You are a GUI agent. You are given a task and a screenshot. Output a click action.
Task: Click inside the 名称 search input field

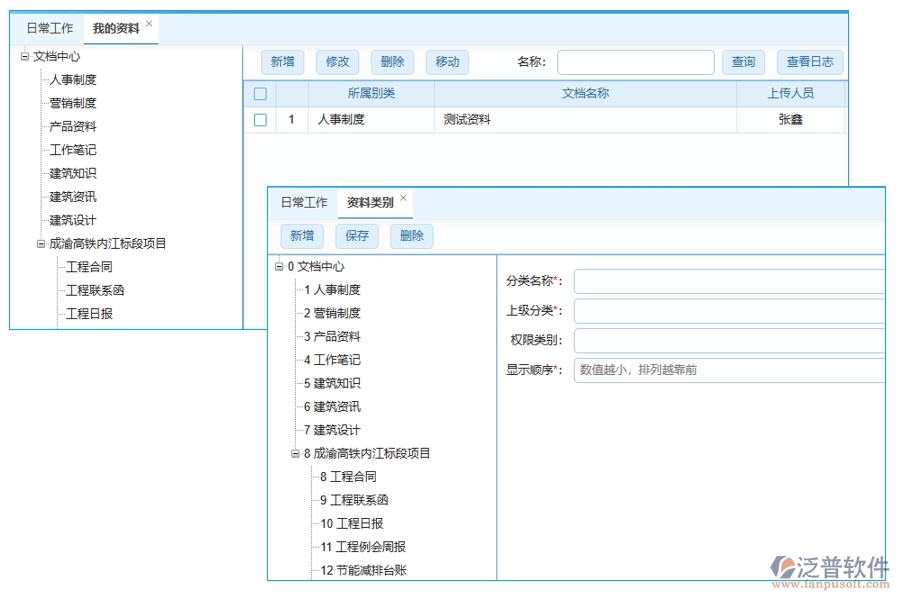tap(635, 61)
